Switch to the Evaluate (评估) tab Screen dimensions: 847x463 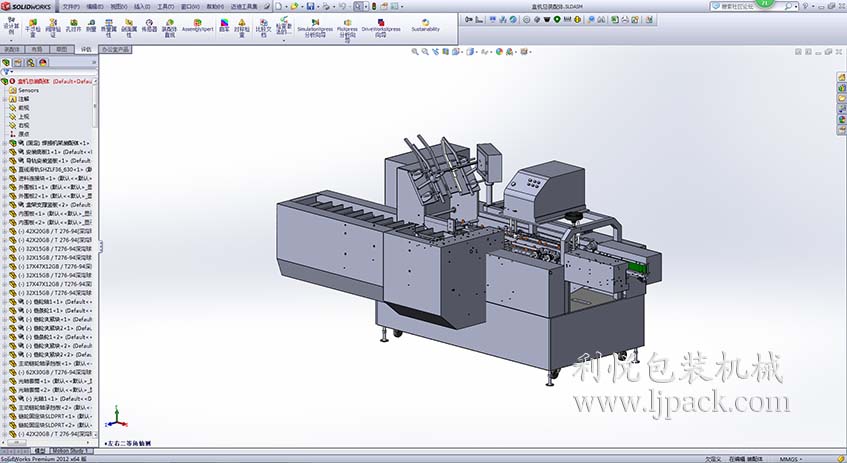(x=86, y=48)
